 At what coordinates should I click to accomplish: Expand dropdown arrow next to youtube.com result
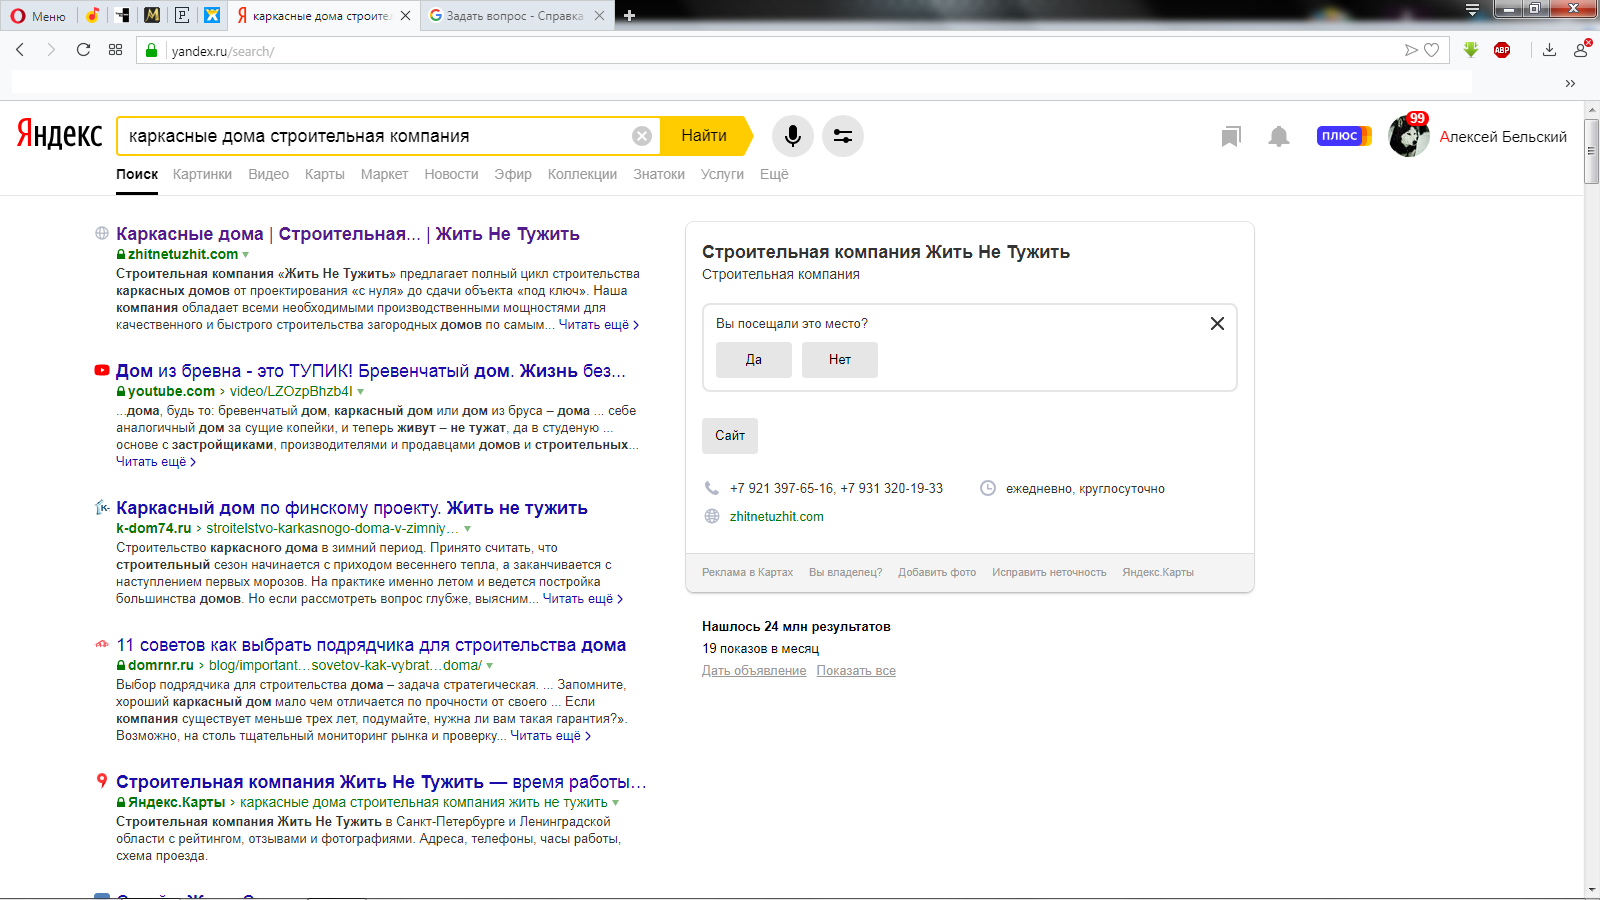[x=361, y=392]
